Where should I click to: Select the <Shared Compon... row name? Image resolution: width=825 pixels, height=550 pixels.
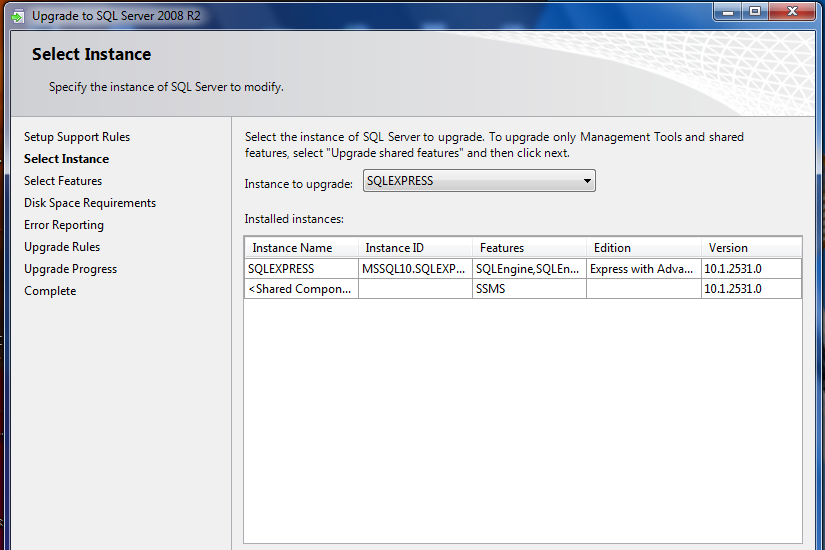[x=301, y=289]
